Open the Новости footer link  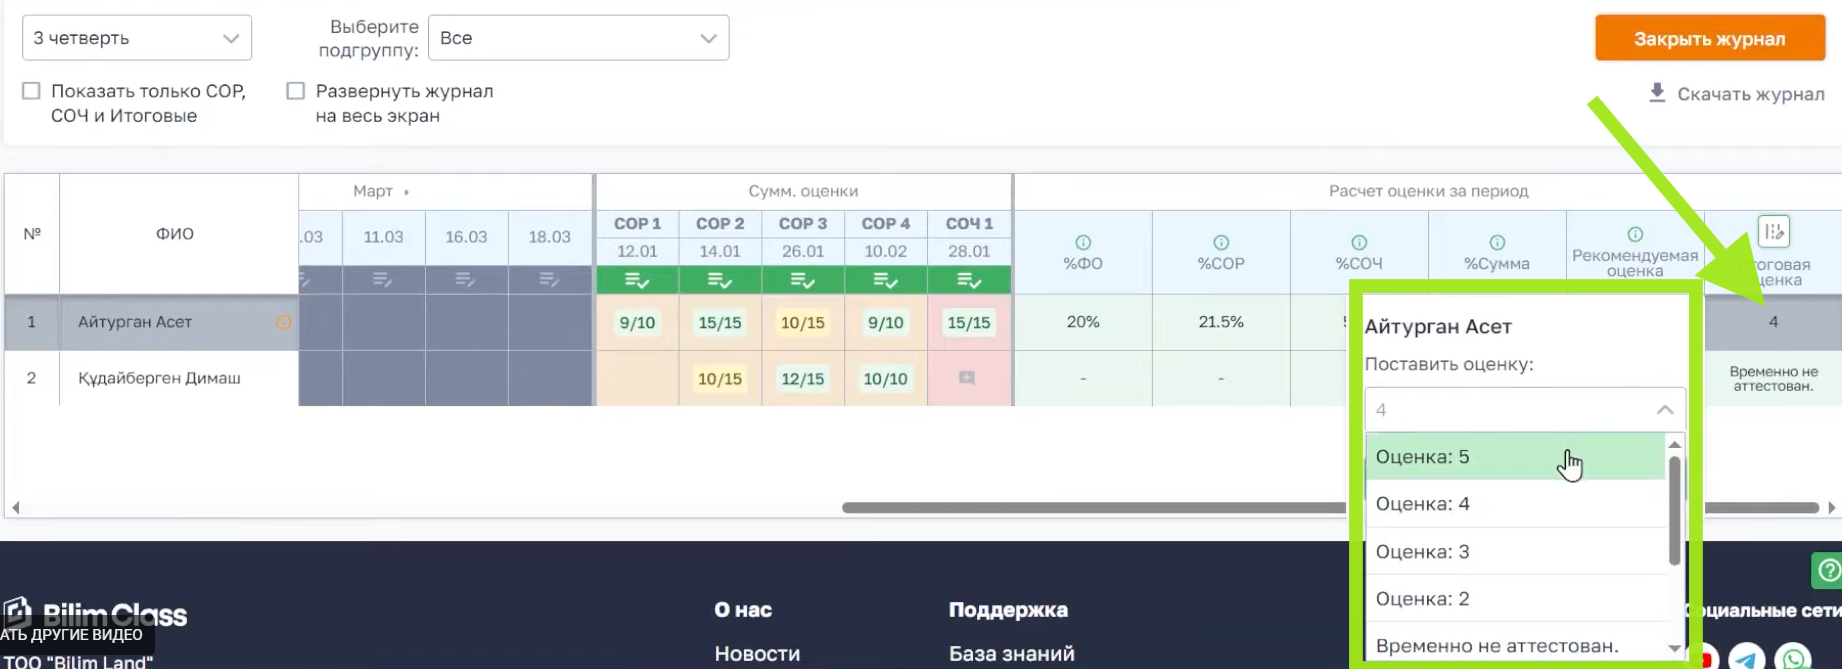coord(757,653)
